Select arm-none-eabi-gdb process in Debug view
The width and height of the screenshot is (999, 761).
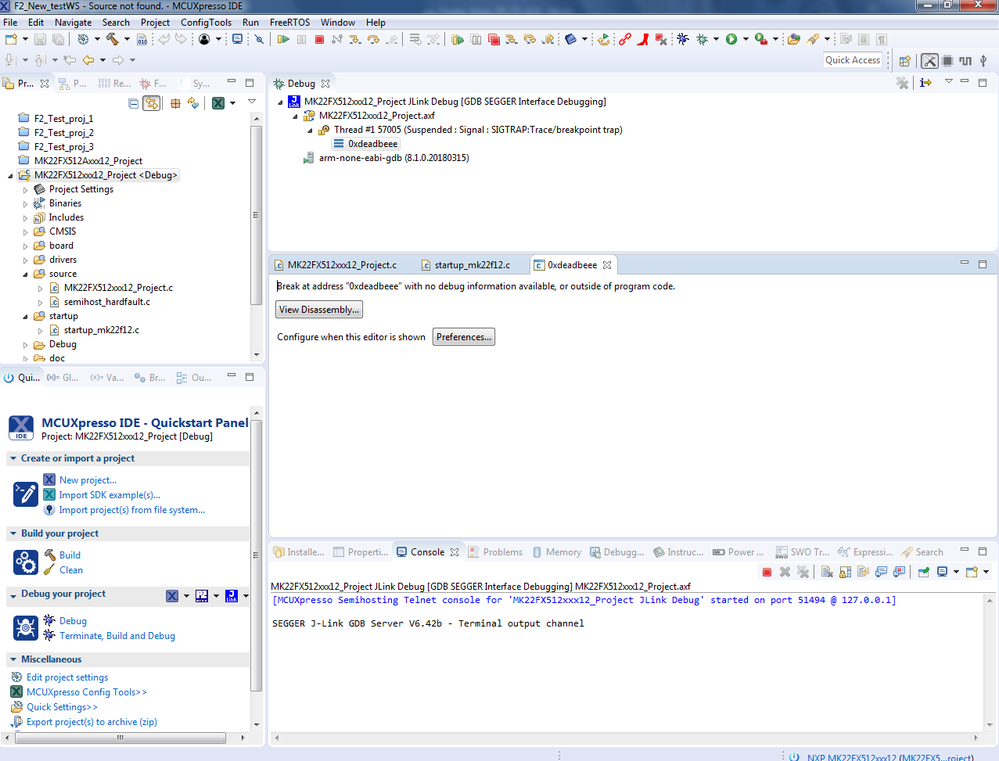click(394, 158)
